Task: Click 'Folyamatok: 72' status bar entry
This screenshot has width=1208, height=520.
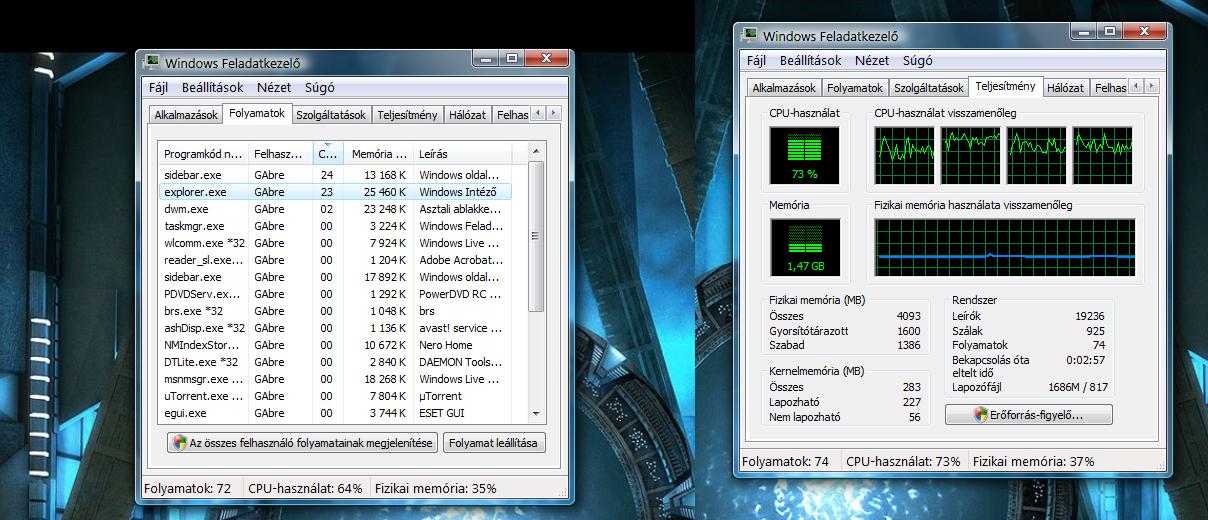Action: click(x=188, y=489)
